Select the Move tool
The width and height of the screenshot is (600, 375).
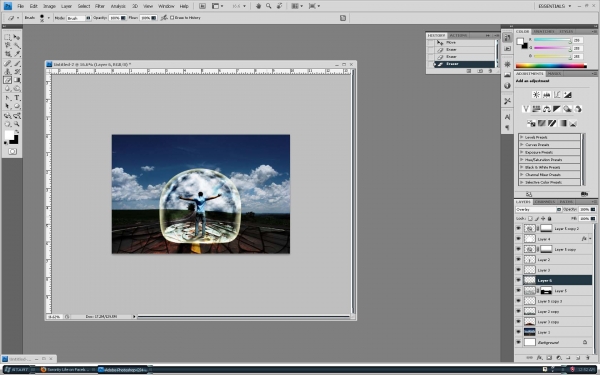(x=17, y=37)
